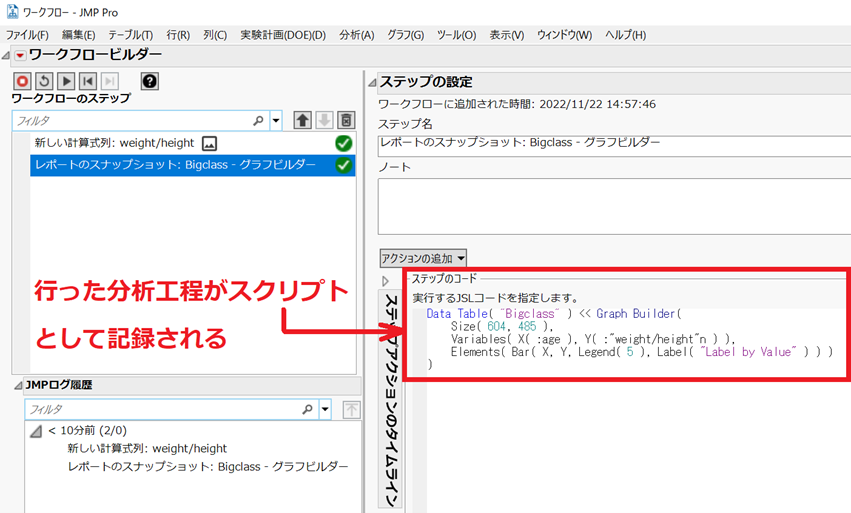Open the ウィンドウ(W) menu
This screenshot has height=513, width=851.
tap(564, 35)
